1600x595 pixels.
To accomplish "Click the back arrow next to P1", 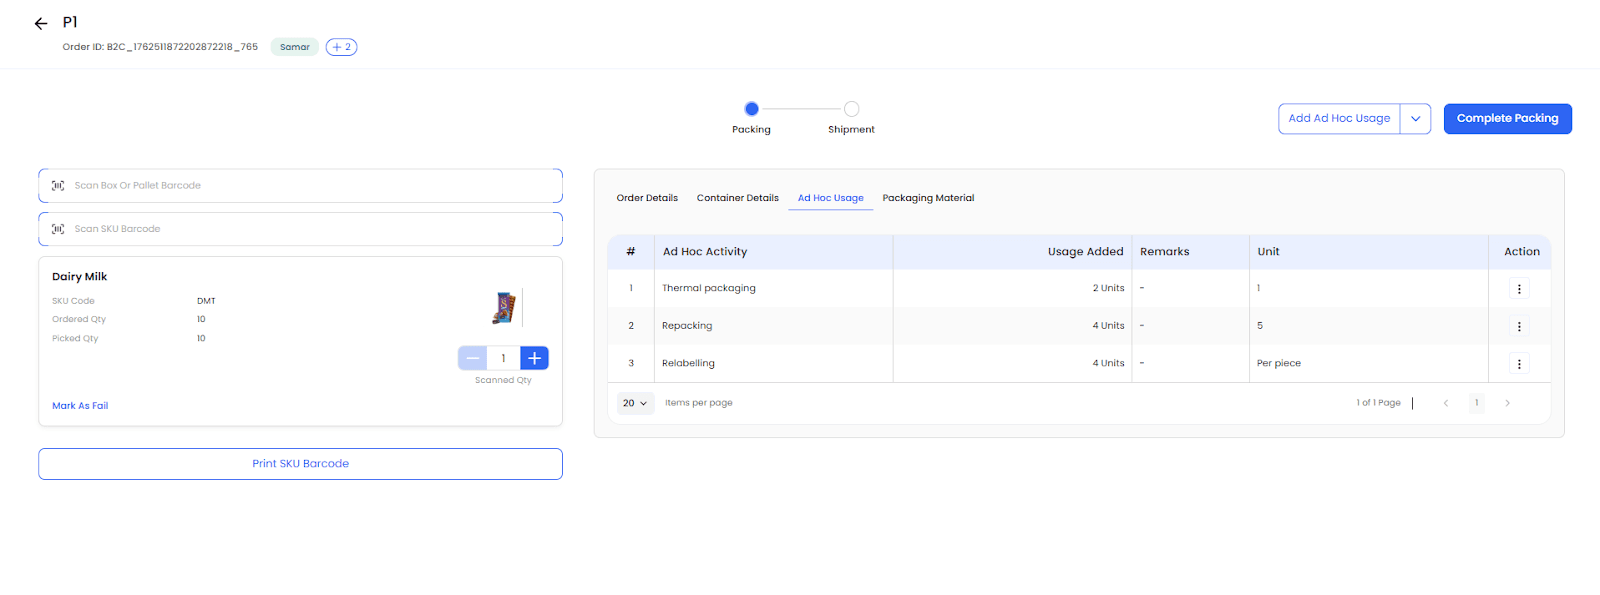I will pos(41,23).
